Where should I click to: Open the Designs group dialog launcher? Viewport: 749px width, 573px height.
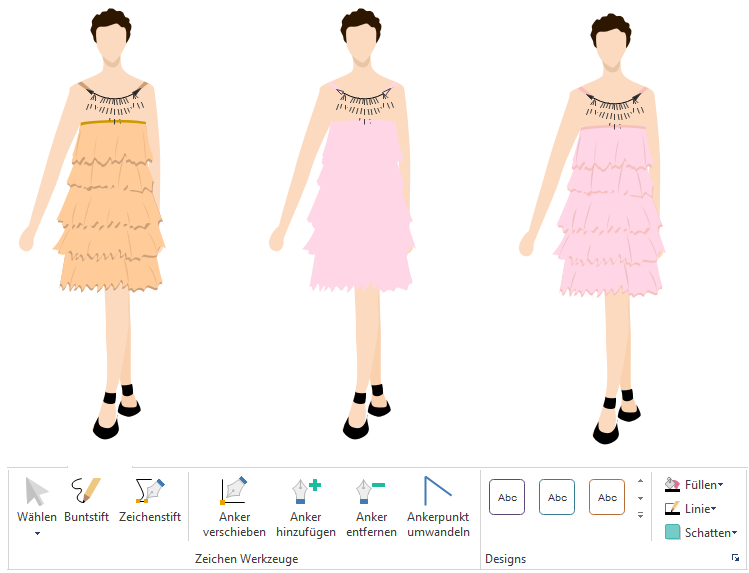tap(735, 558)
